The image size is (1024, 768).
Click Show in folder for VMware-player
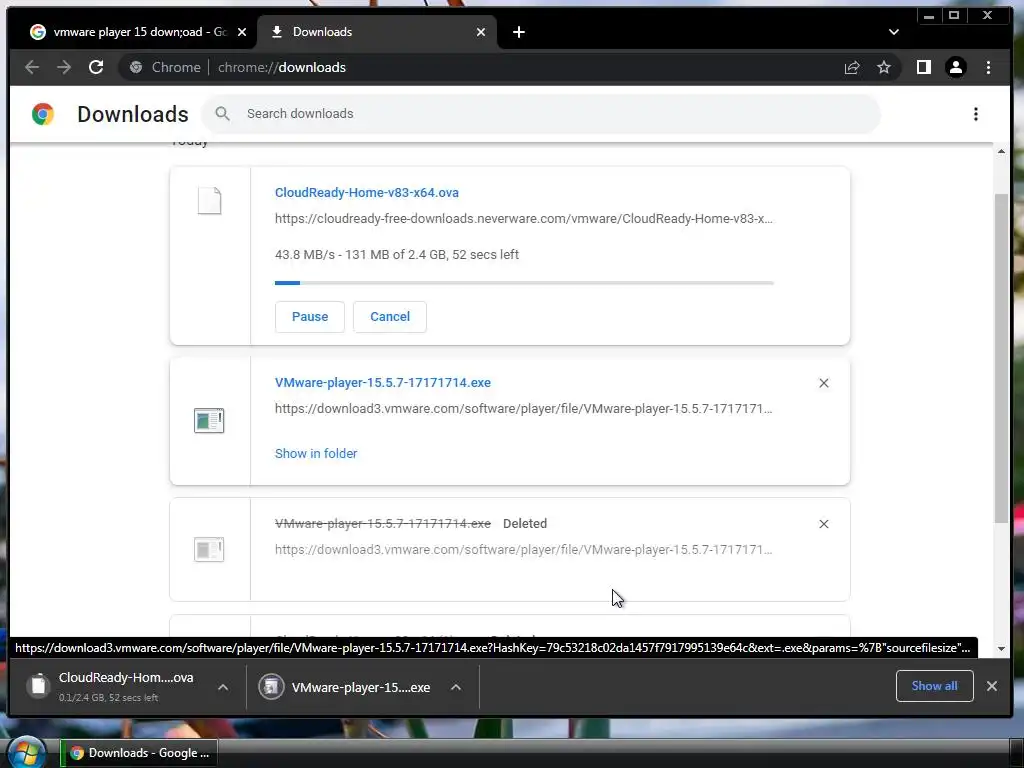click(316, 453)
